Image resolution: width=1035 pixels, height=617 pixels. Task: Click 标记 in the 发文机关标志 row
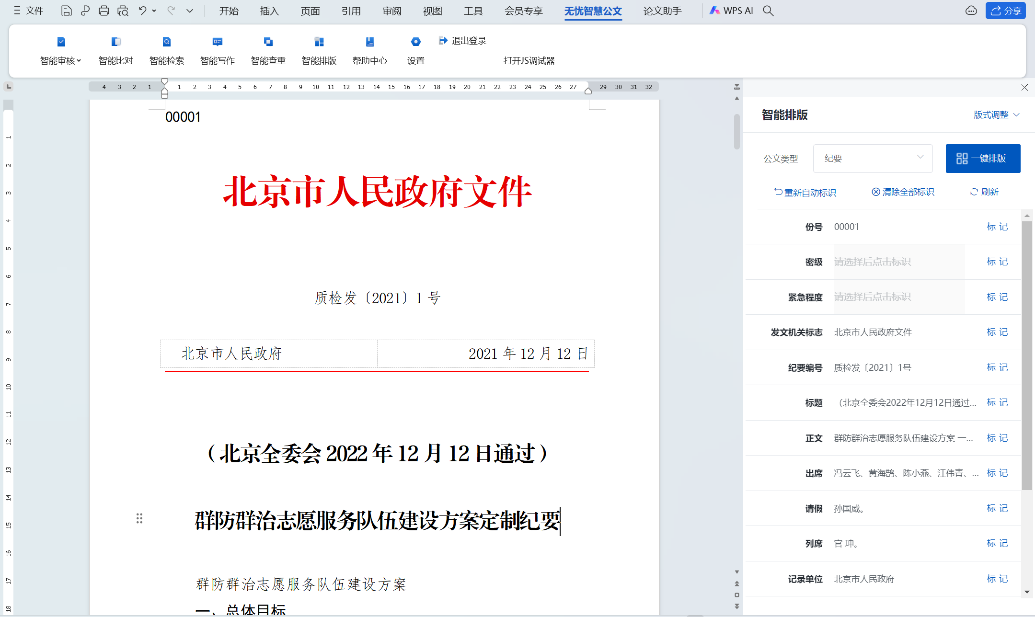[997, 332]
